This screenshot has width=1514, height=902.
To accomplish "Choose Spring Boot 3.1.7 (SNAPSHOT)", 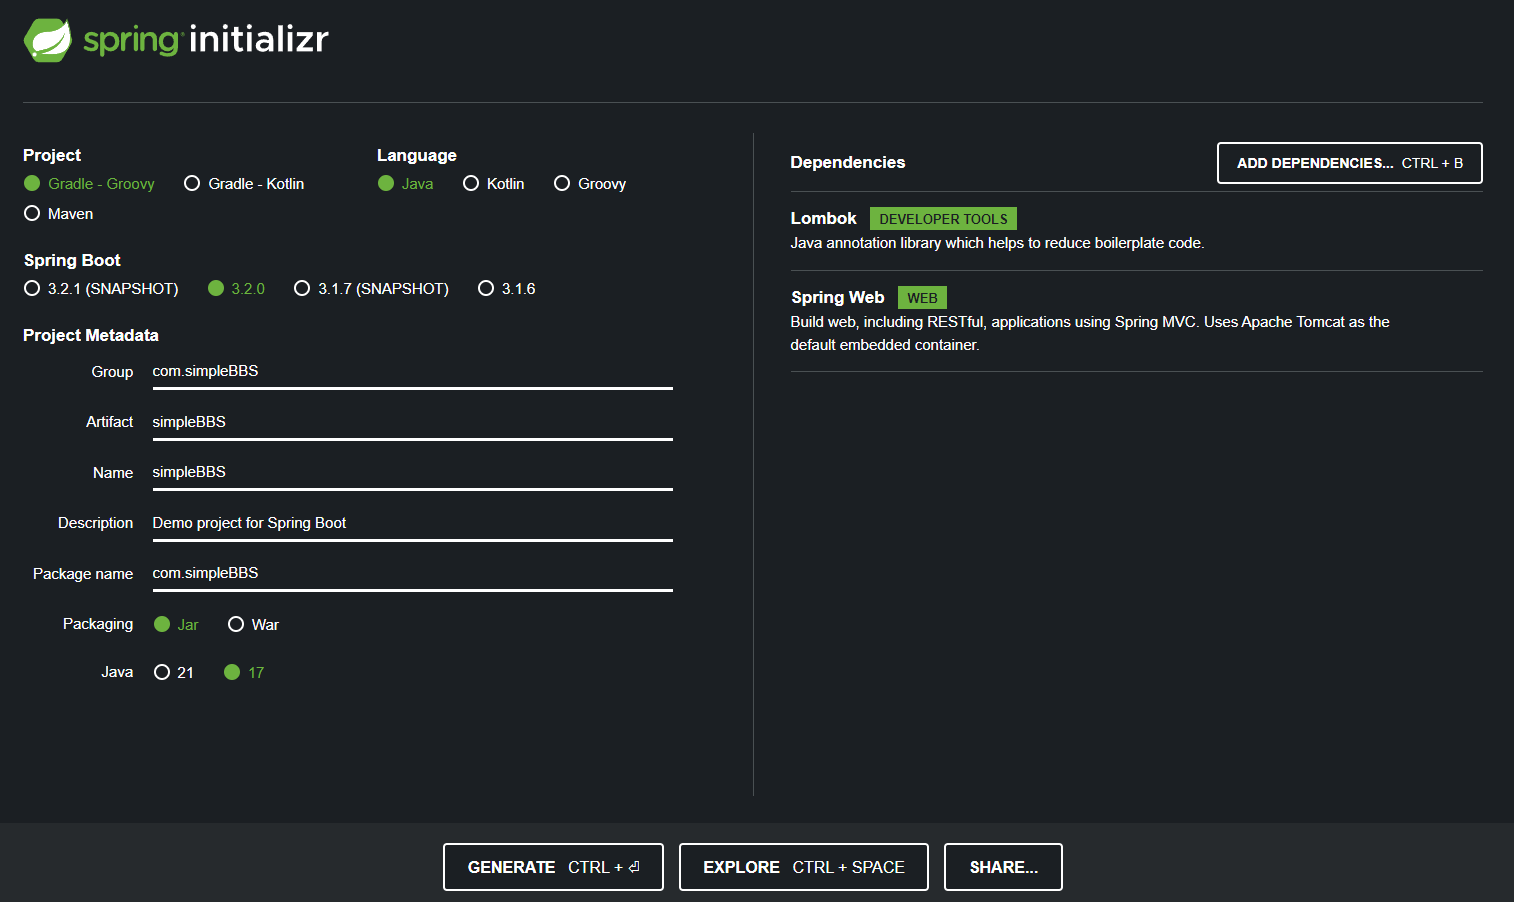I will click(371, 289).
